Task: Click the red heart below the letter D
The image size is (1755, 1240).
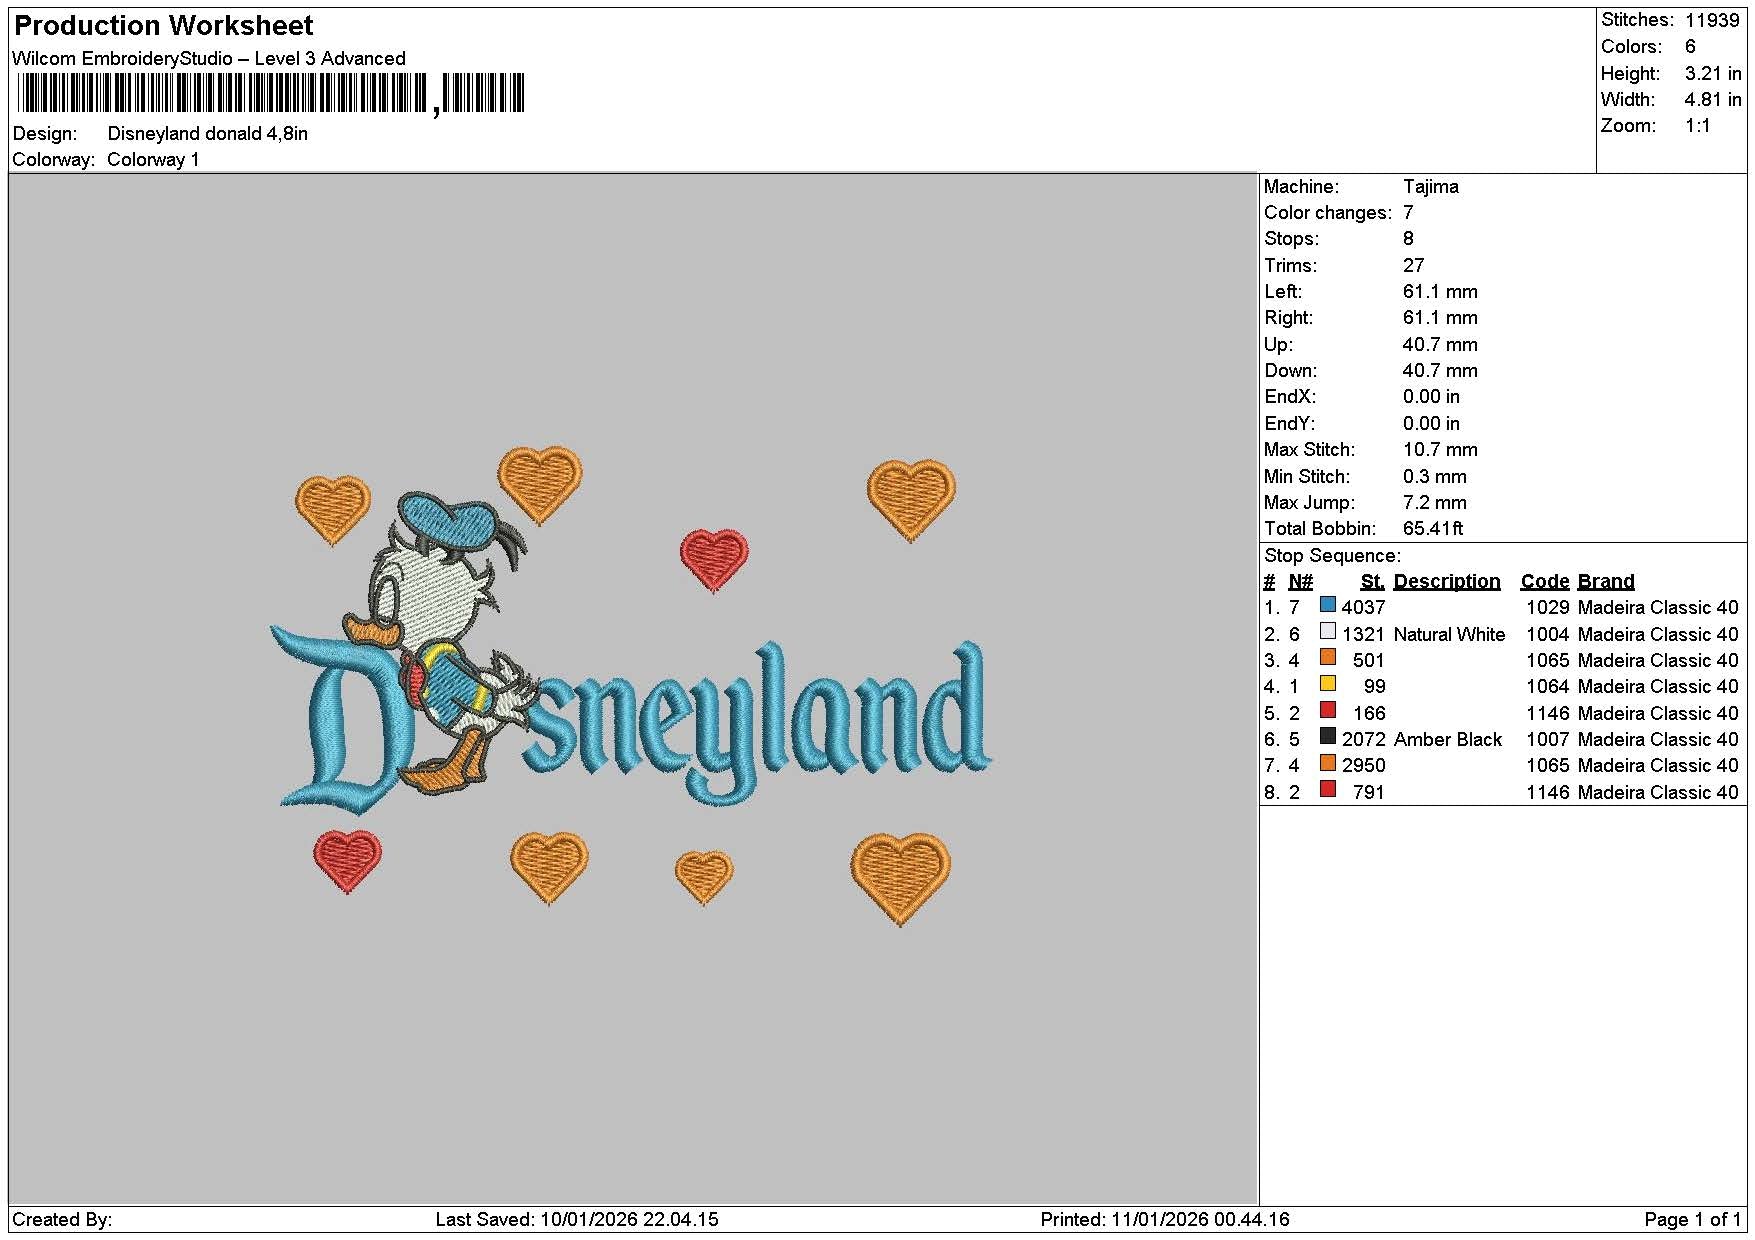Action: tap(347, 861)
